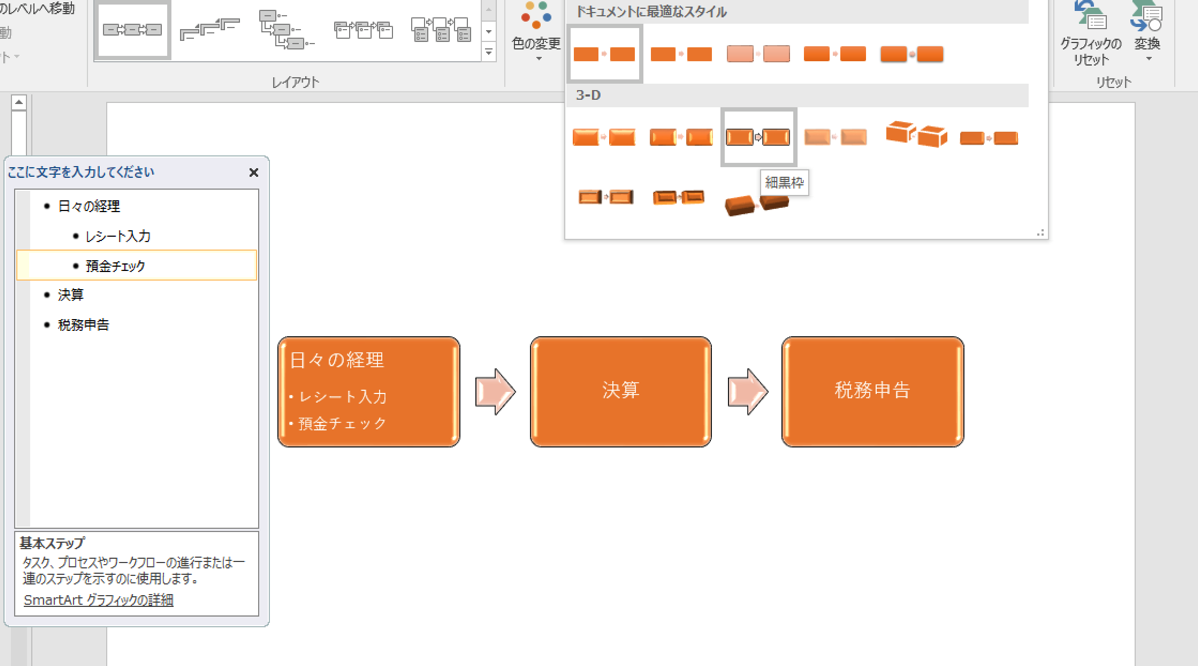
Task: Open the SmartArt グラフィックの詳細 link
Action: [x=99, y=600]
